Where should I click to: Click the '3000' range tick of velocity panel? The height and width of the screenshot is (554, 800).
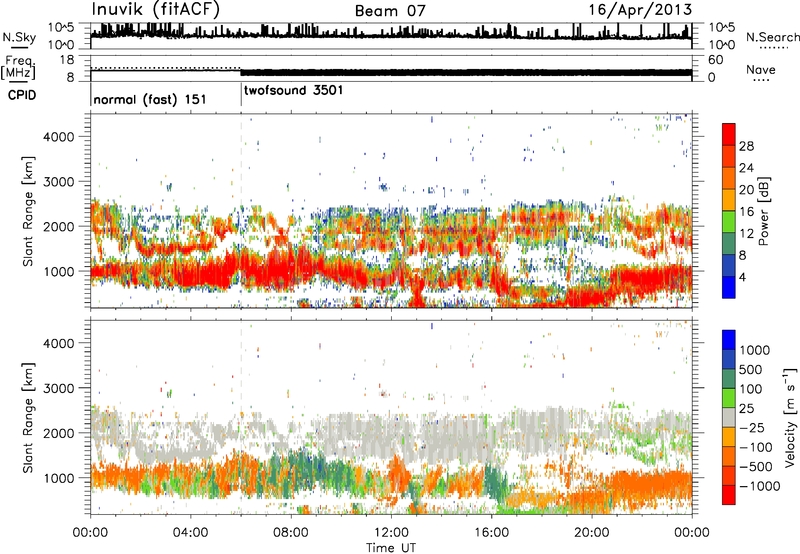pos(59,388)
